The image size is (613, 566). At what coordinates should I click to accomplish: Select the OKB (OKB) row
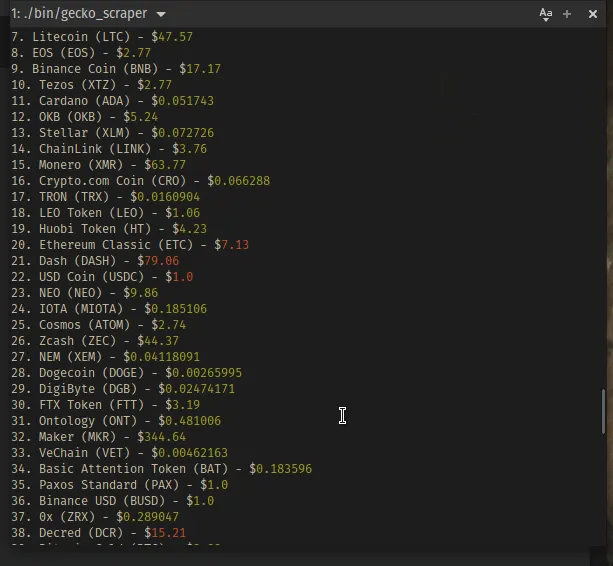84,117
